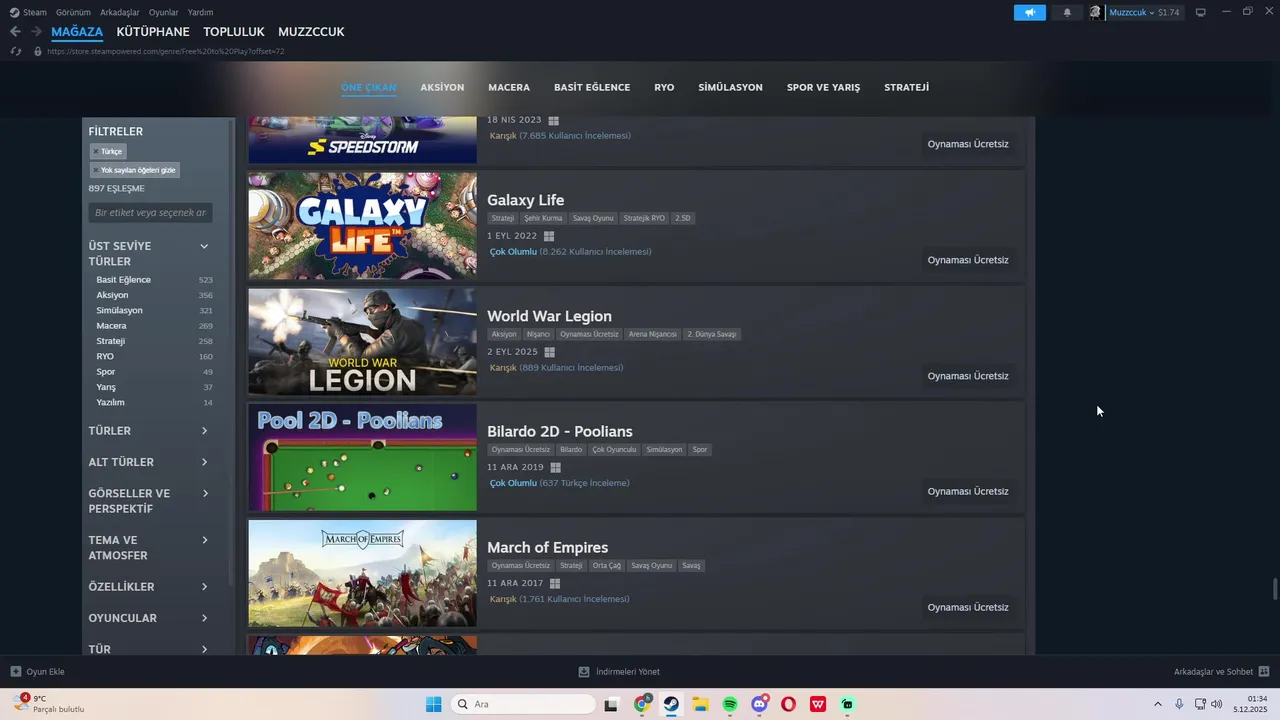
Task: Open Opera browser from the taskbar
Action: tap(789, 704)
